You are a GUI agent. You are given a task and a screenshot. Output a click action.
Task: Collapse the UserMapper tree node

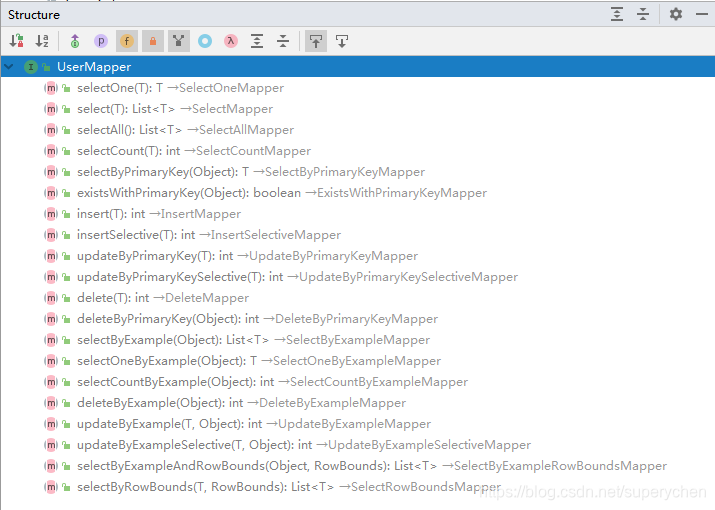[9, 67]
